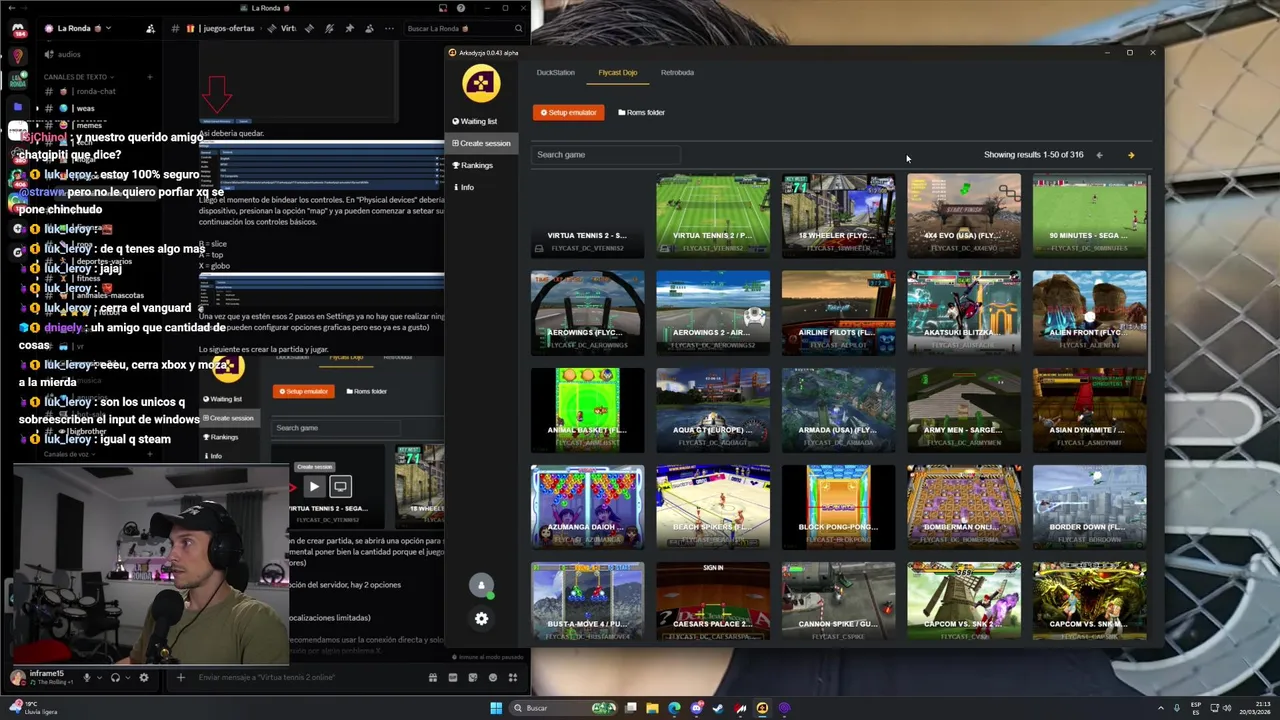Open File Explorer from the taskbar
Screen dimensions: 1280x720
click(652, 708)
